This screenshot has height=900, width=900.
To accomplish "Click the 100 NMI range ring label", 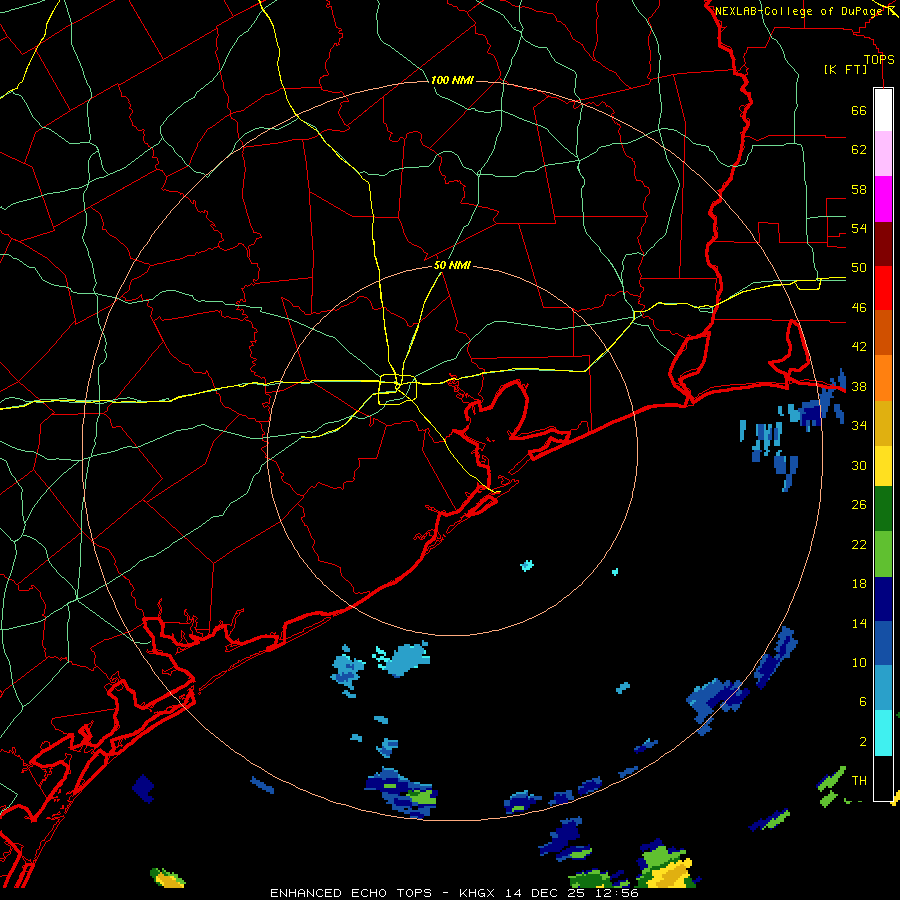I will pyautogui.click(x=452, y=80).
